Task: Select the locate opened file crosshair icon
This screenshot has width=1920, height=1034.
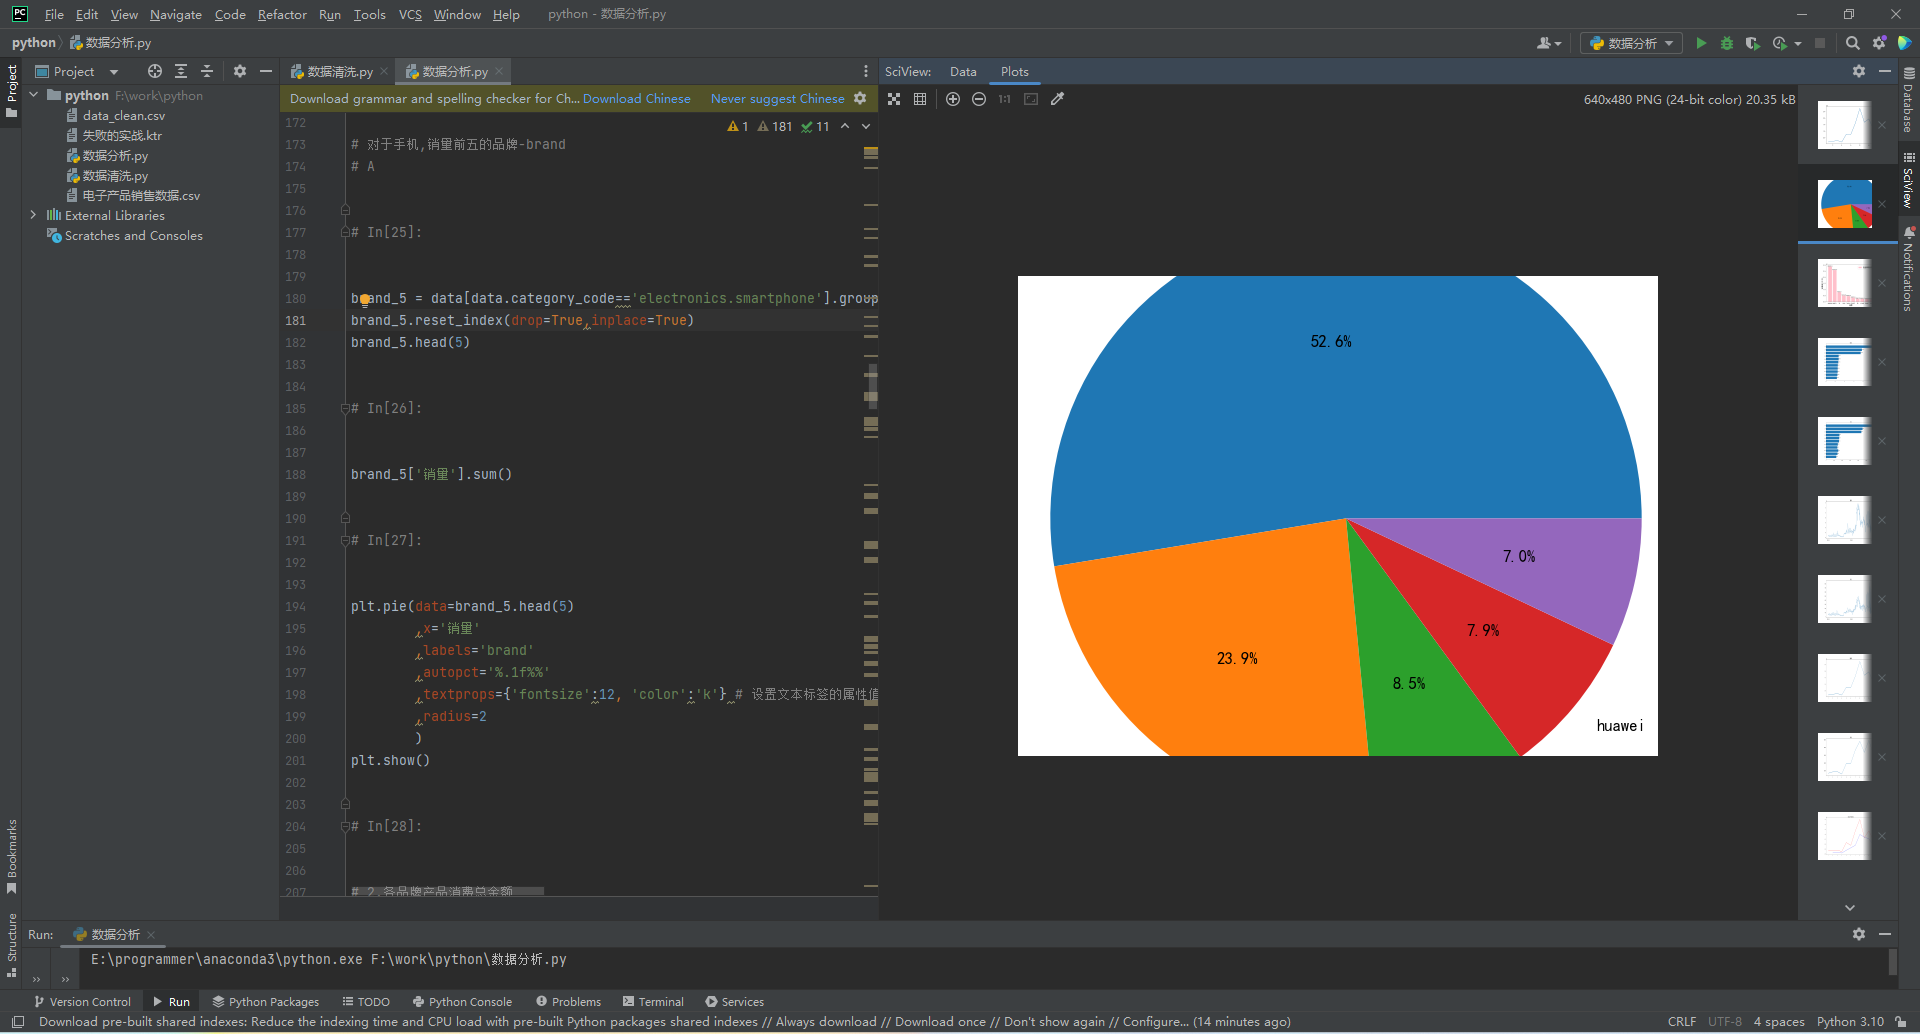Action: (x=154, y=71)
